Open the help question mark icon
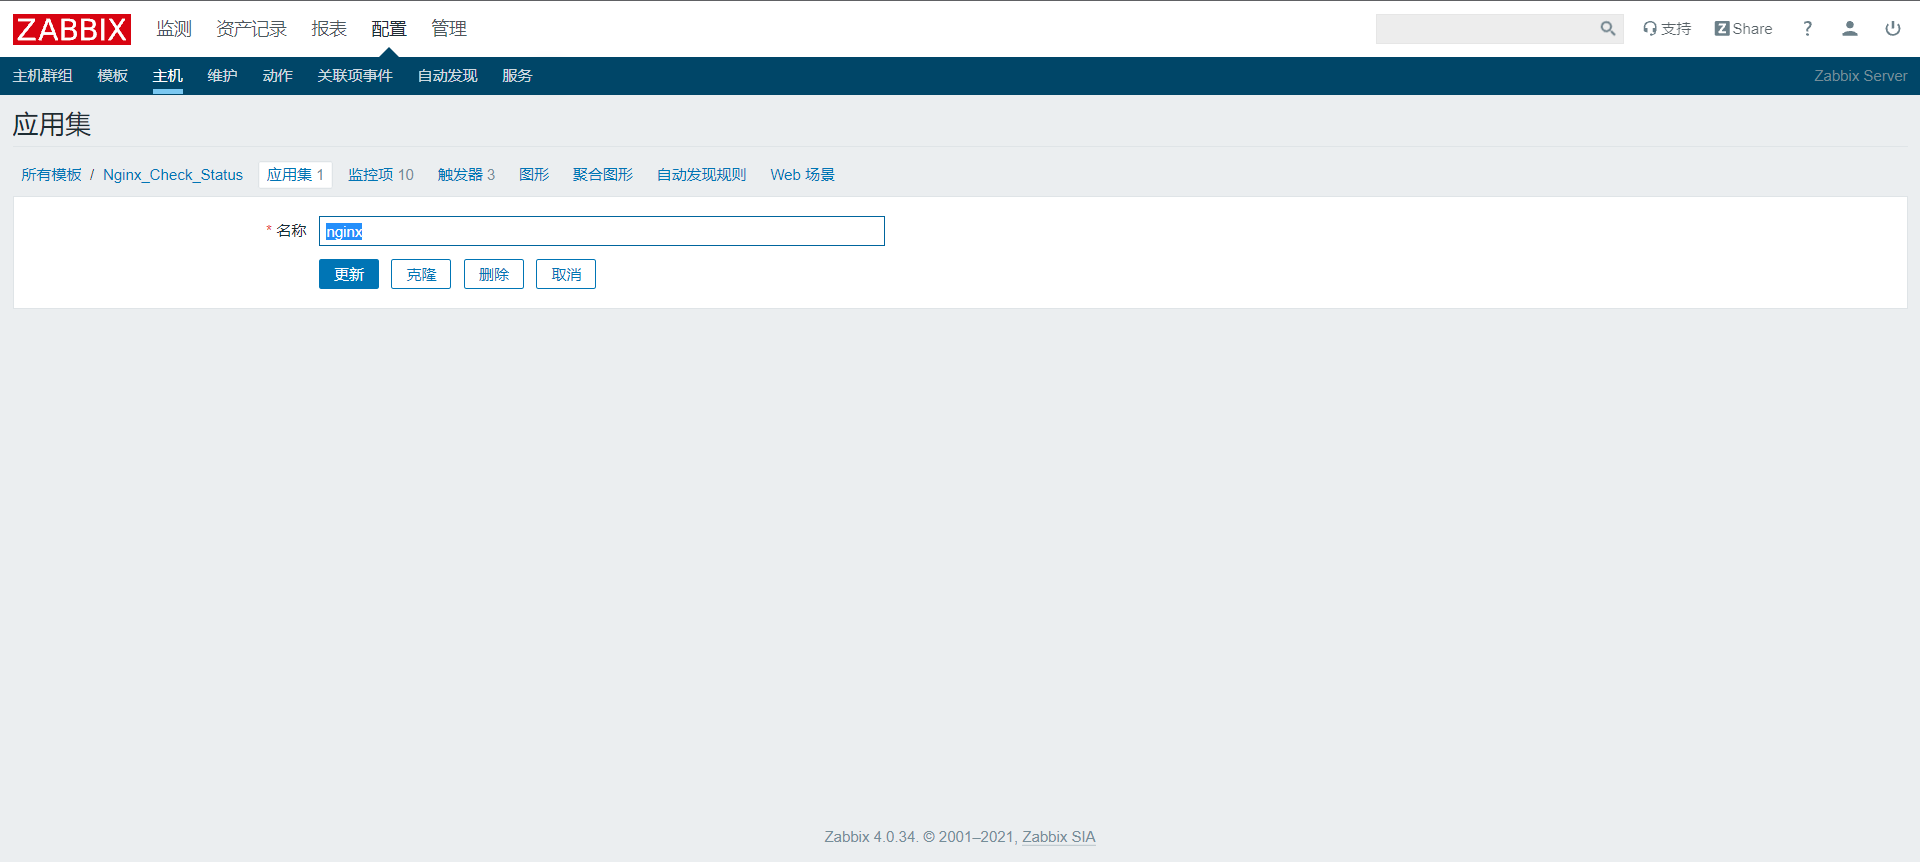The width and height of the screenshot is (1920, 862). [1807, 29]
